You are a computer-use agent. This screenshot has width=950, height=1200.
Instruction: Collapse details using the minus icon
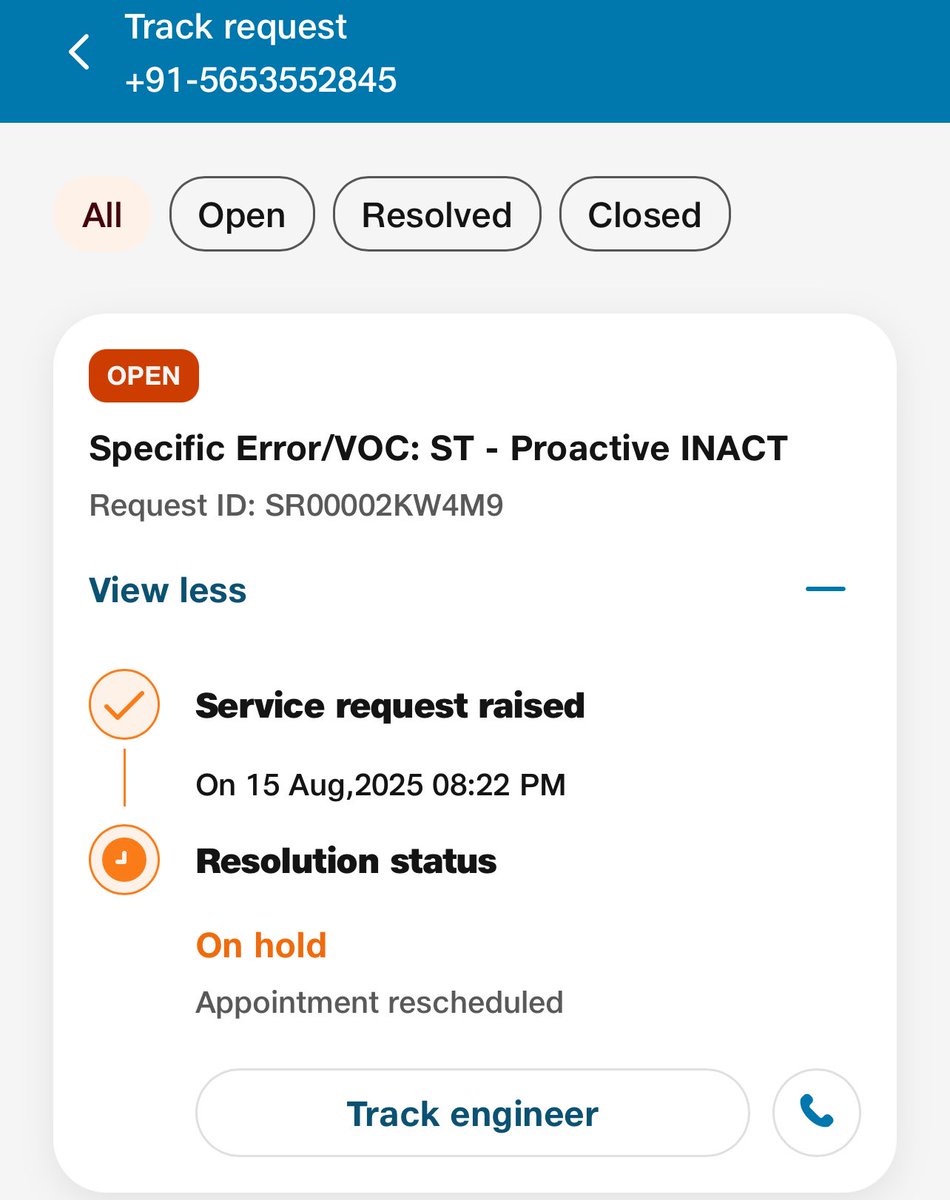coord(825,589)
